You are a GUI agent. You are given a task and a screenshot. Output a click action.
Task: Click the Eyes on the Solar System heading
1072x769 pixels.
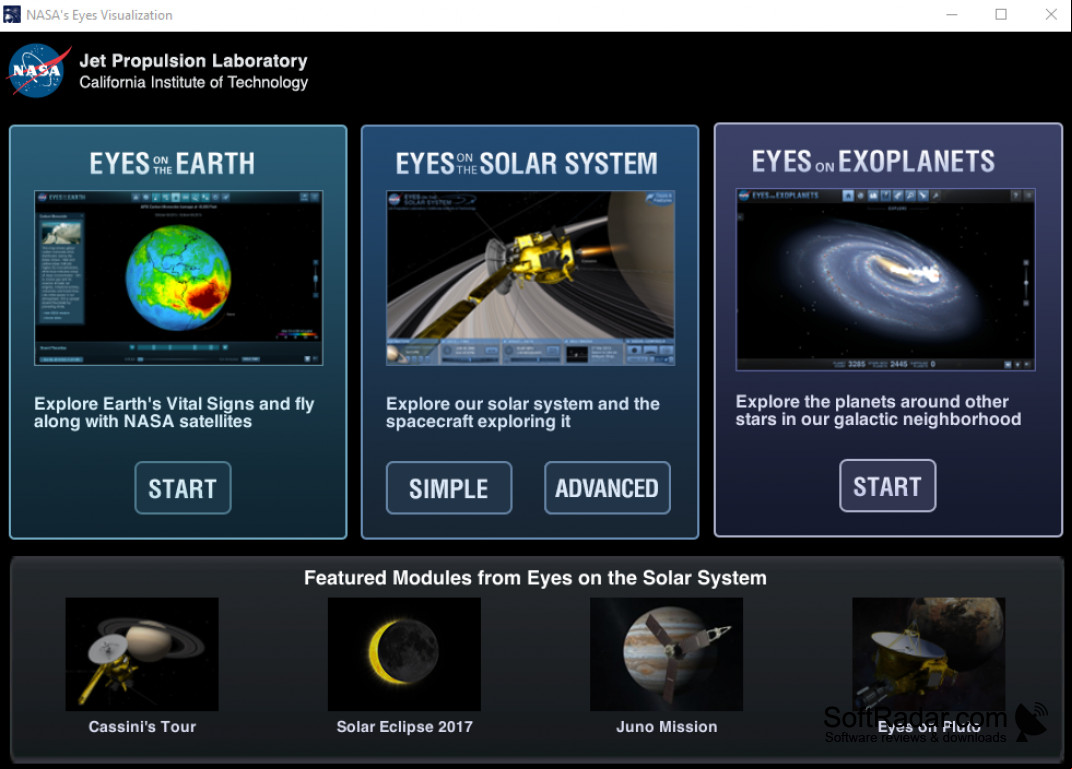point(526,163)
